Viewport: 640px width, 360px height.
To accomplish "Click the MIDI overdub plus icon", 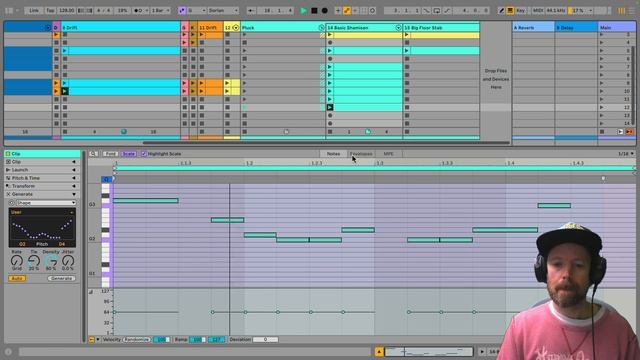I will [338, 11].
